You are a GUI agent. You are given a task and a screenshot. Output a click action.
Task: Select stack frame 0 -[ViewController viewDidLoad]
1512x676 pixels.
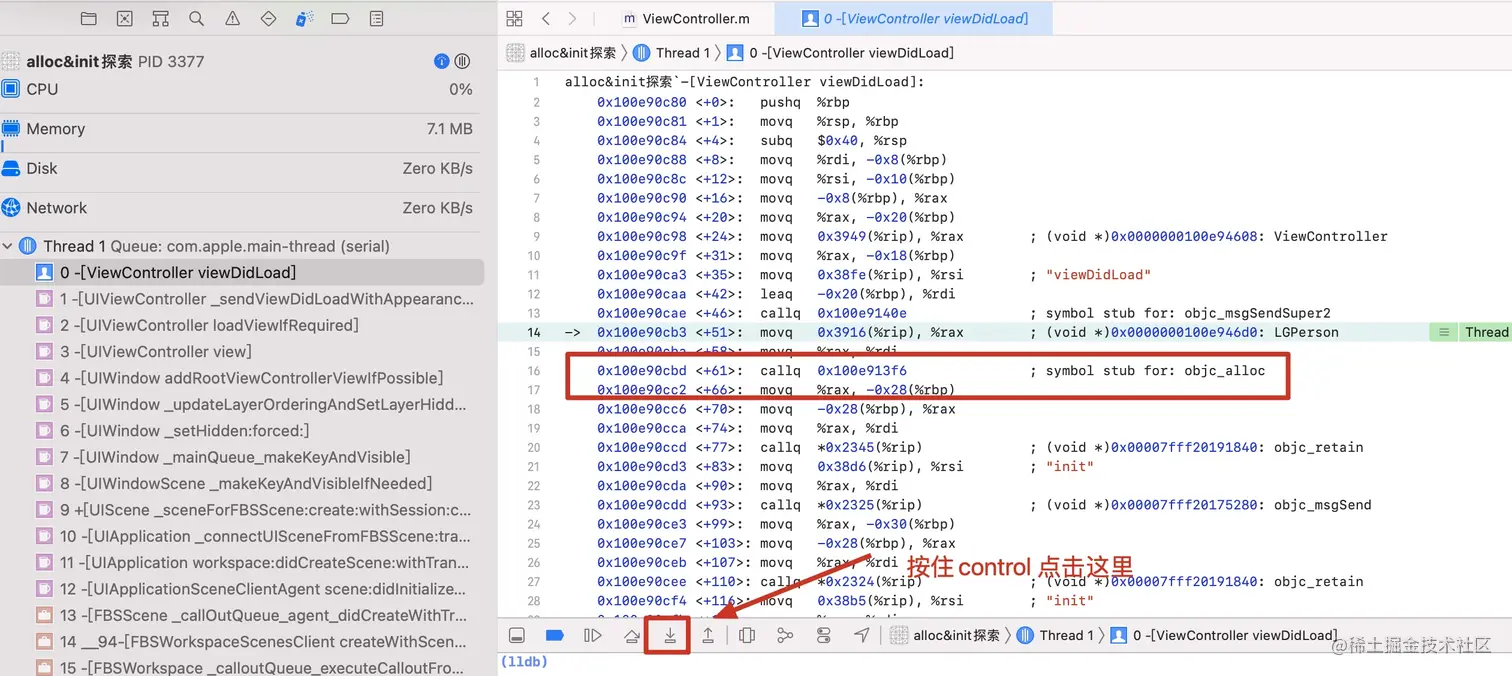[242, 272]
